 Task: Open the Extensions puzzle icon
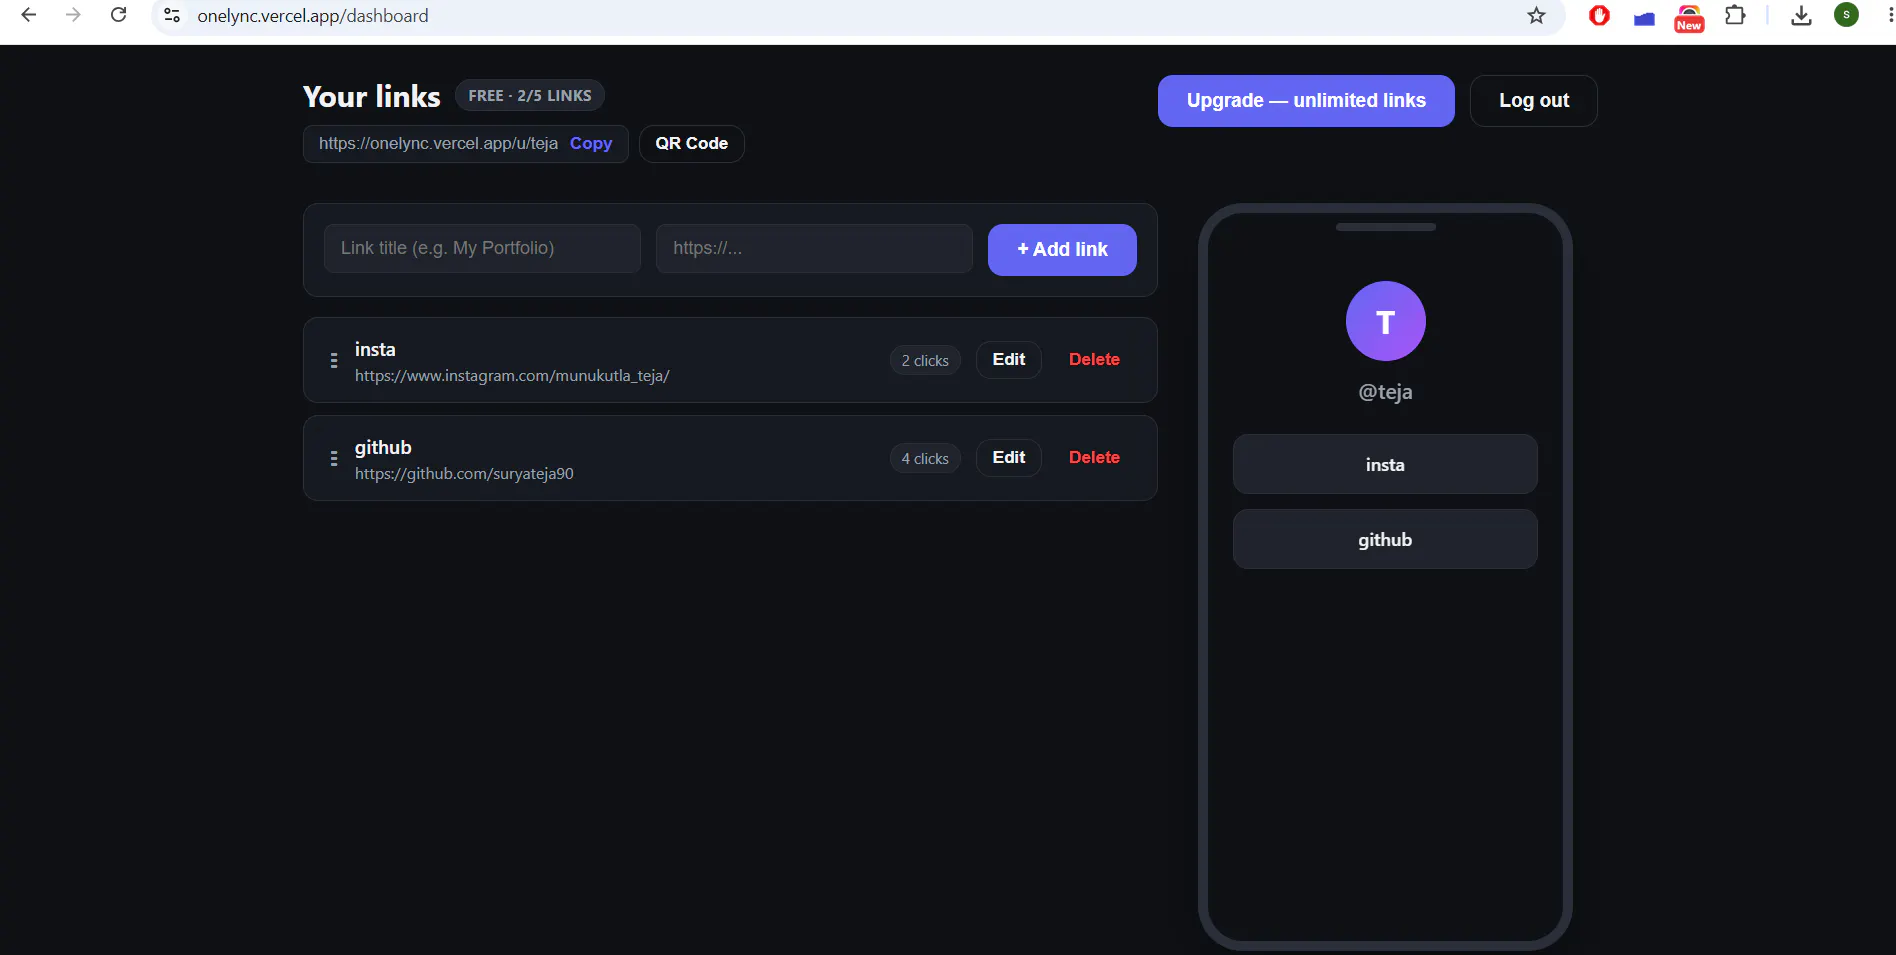(x=1735, y=15)
